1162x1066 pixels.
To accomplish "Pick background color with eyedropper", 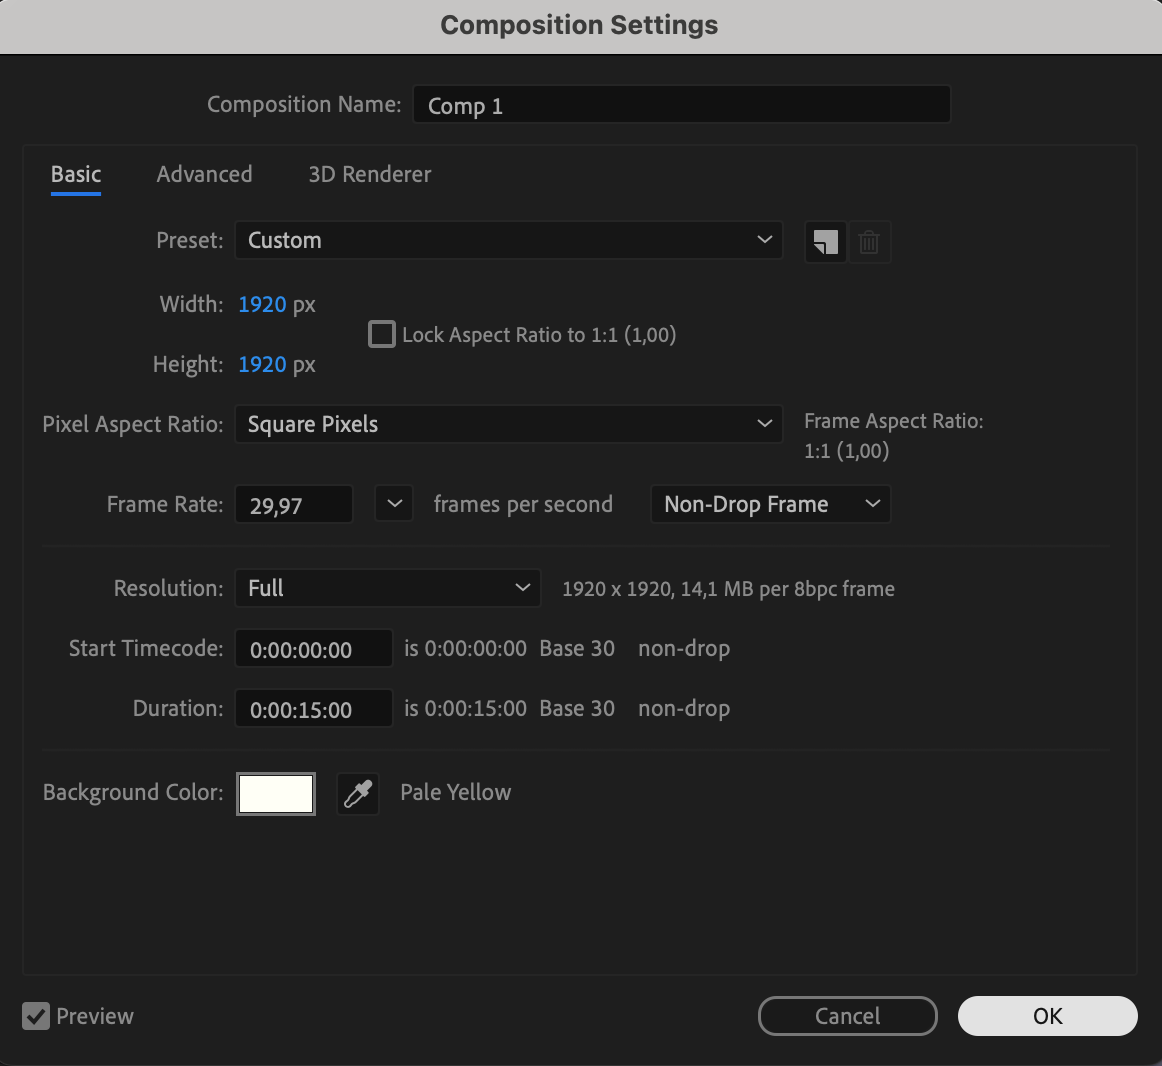I will point(358,794).
